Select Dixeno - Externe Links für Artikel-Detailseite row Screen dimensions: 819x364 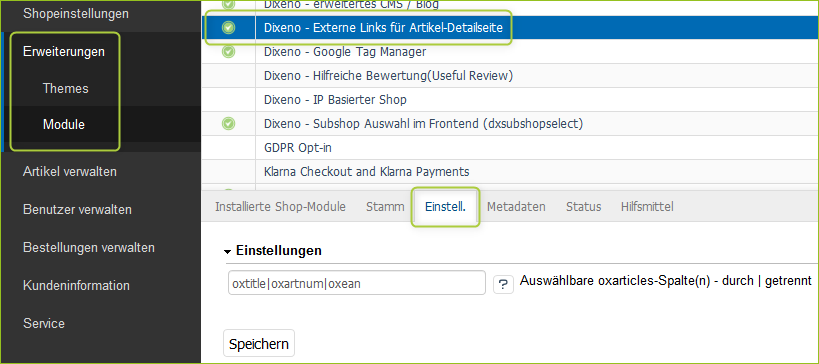(510, 28)
